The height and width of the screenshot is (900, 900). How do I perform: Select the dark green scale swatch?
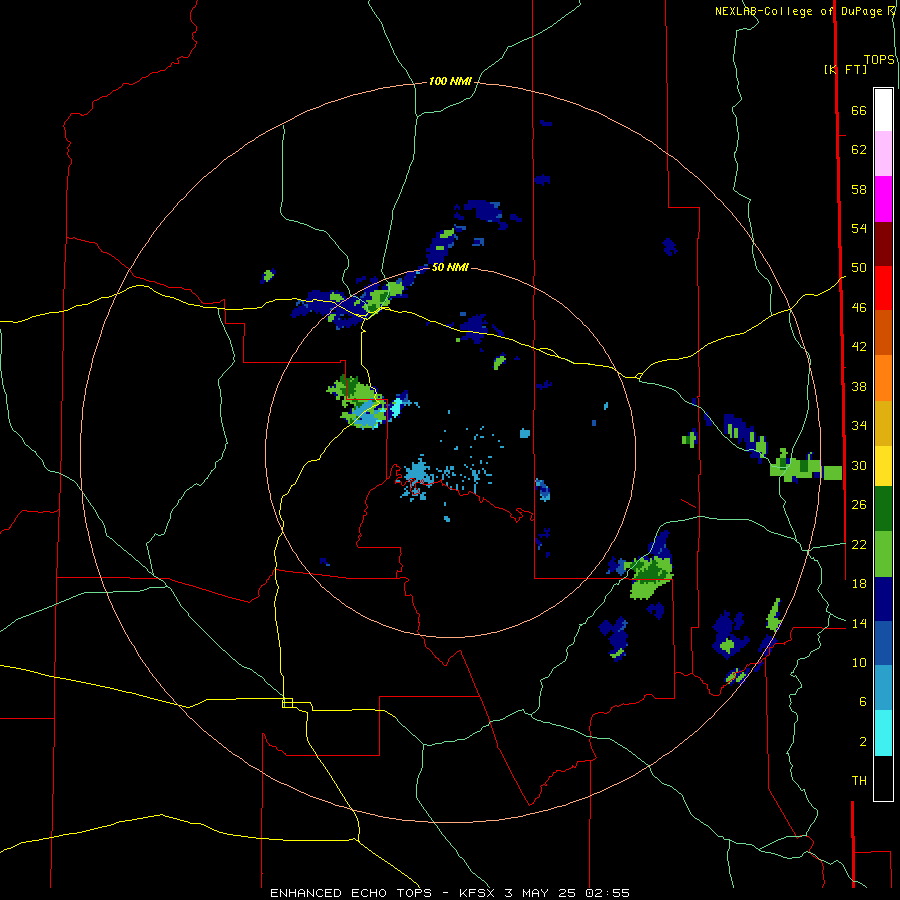883,509
